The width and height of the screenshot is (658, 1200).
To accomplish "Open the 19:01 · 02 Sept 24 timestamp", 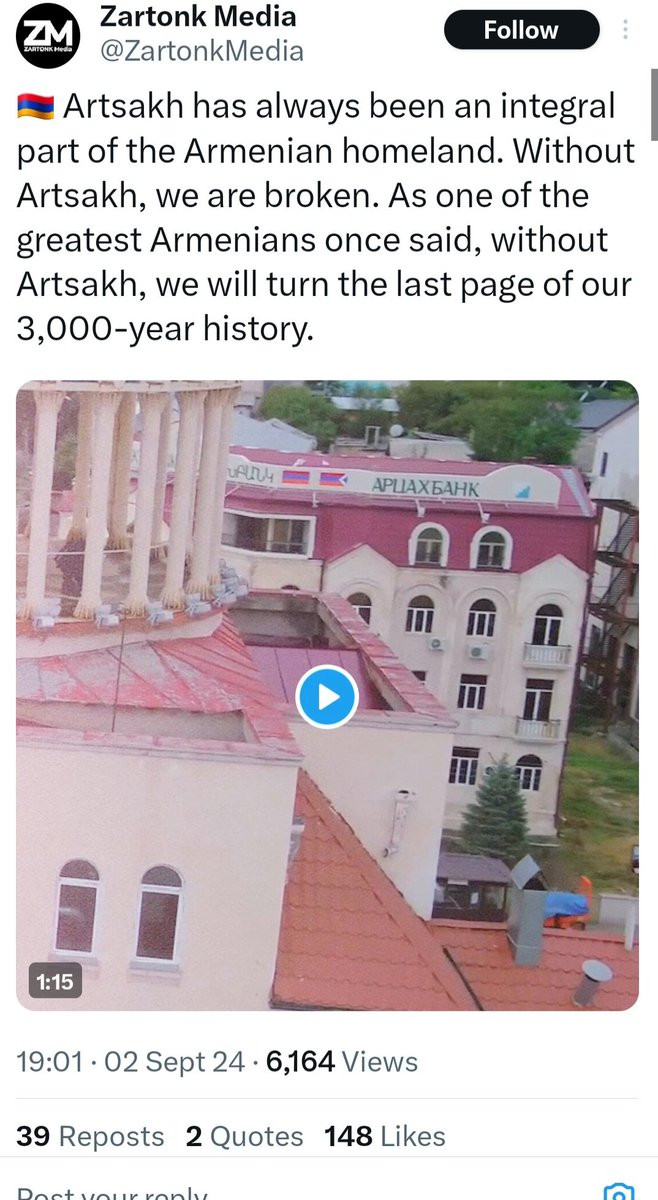I will tap(131, 1061).
